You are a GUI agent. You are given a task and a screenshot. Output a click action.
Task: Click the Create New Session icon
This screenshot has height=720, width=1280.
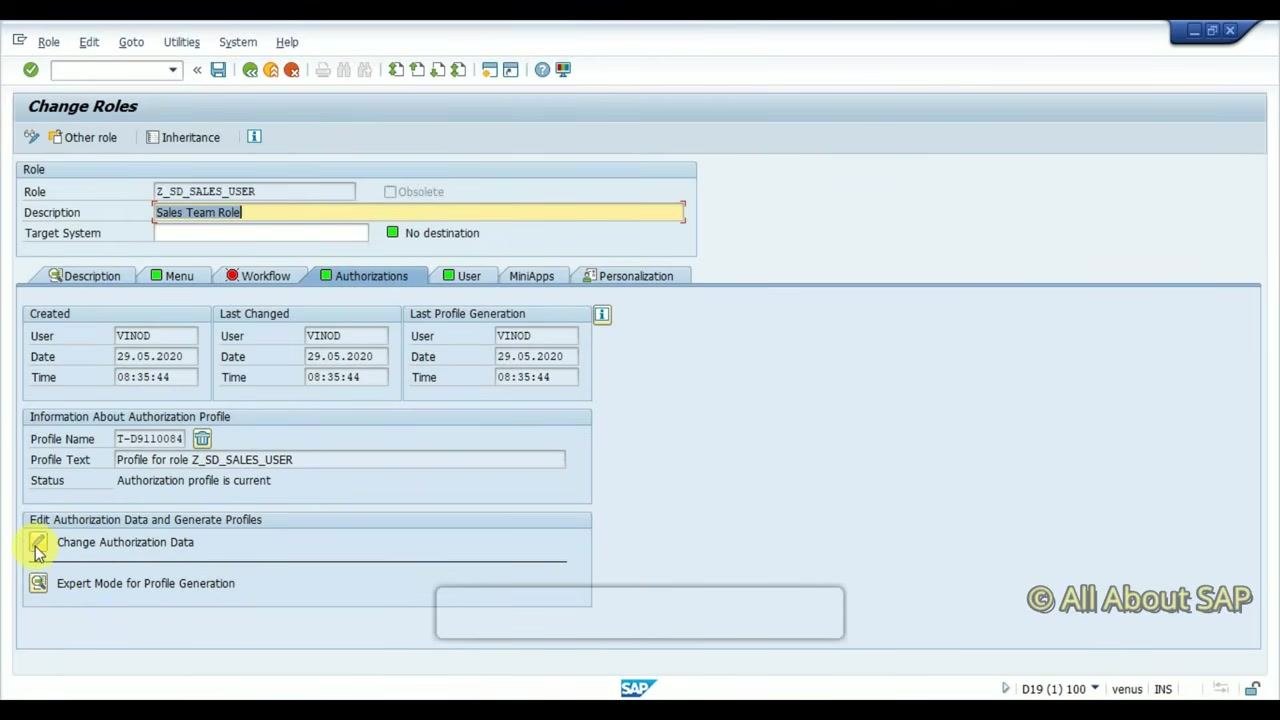pyautogui.click(x=490, y=70)
